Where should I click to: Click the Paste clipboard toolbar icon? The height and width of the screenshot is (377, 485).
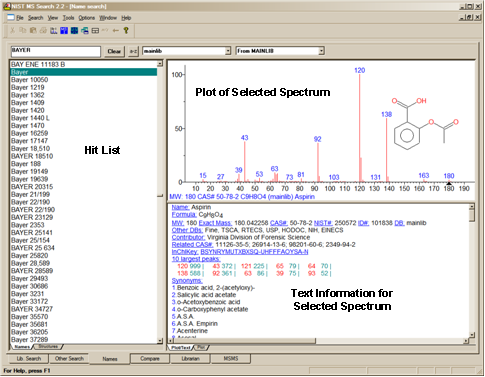click(x=33, y=31)
